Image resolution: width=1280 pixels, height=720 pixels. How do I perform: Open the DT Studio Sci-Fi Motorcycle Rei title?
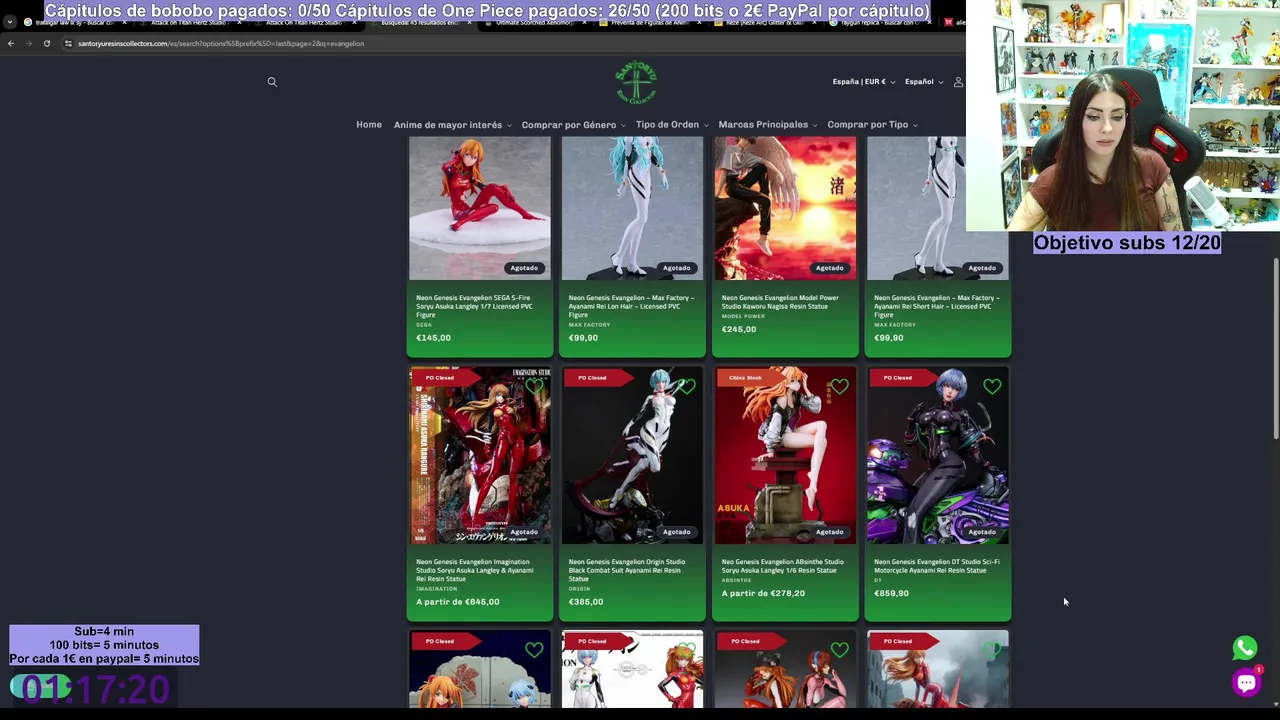(x=937, y=566)
